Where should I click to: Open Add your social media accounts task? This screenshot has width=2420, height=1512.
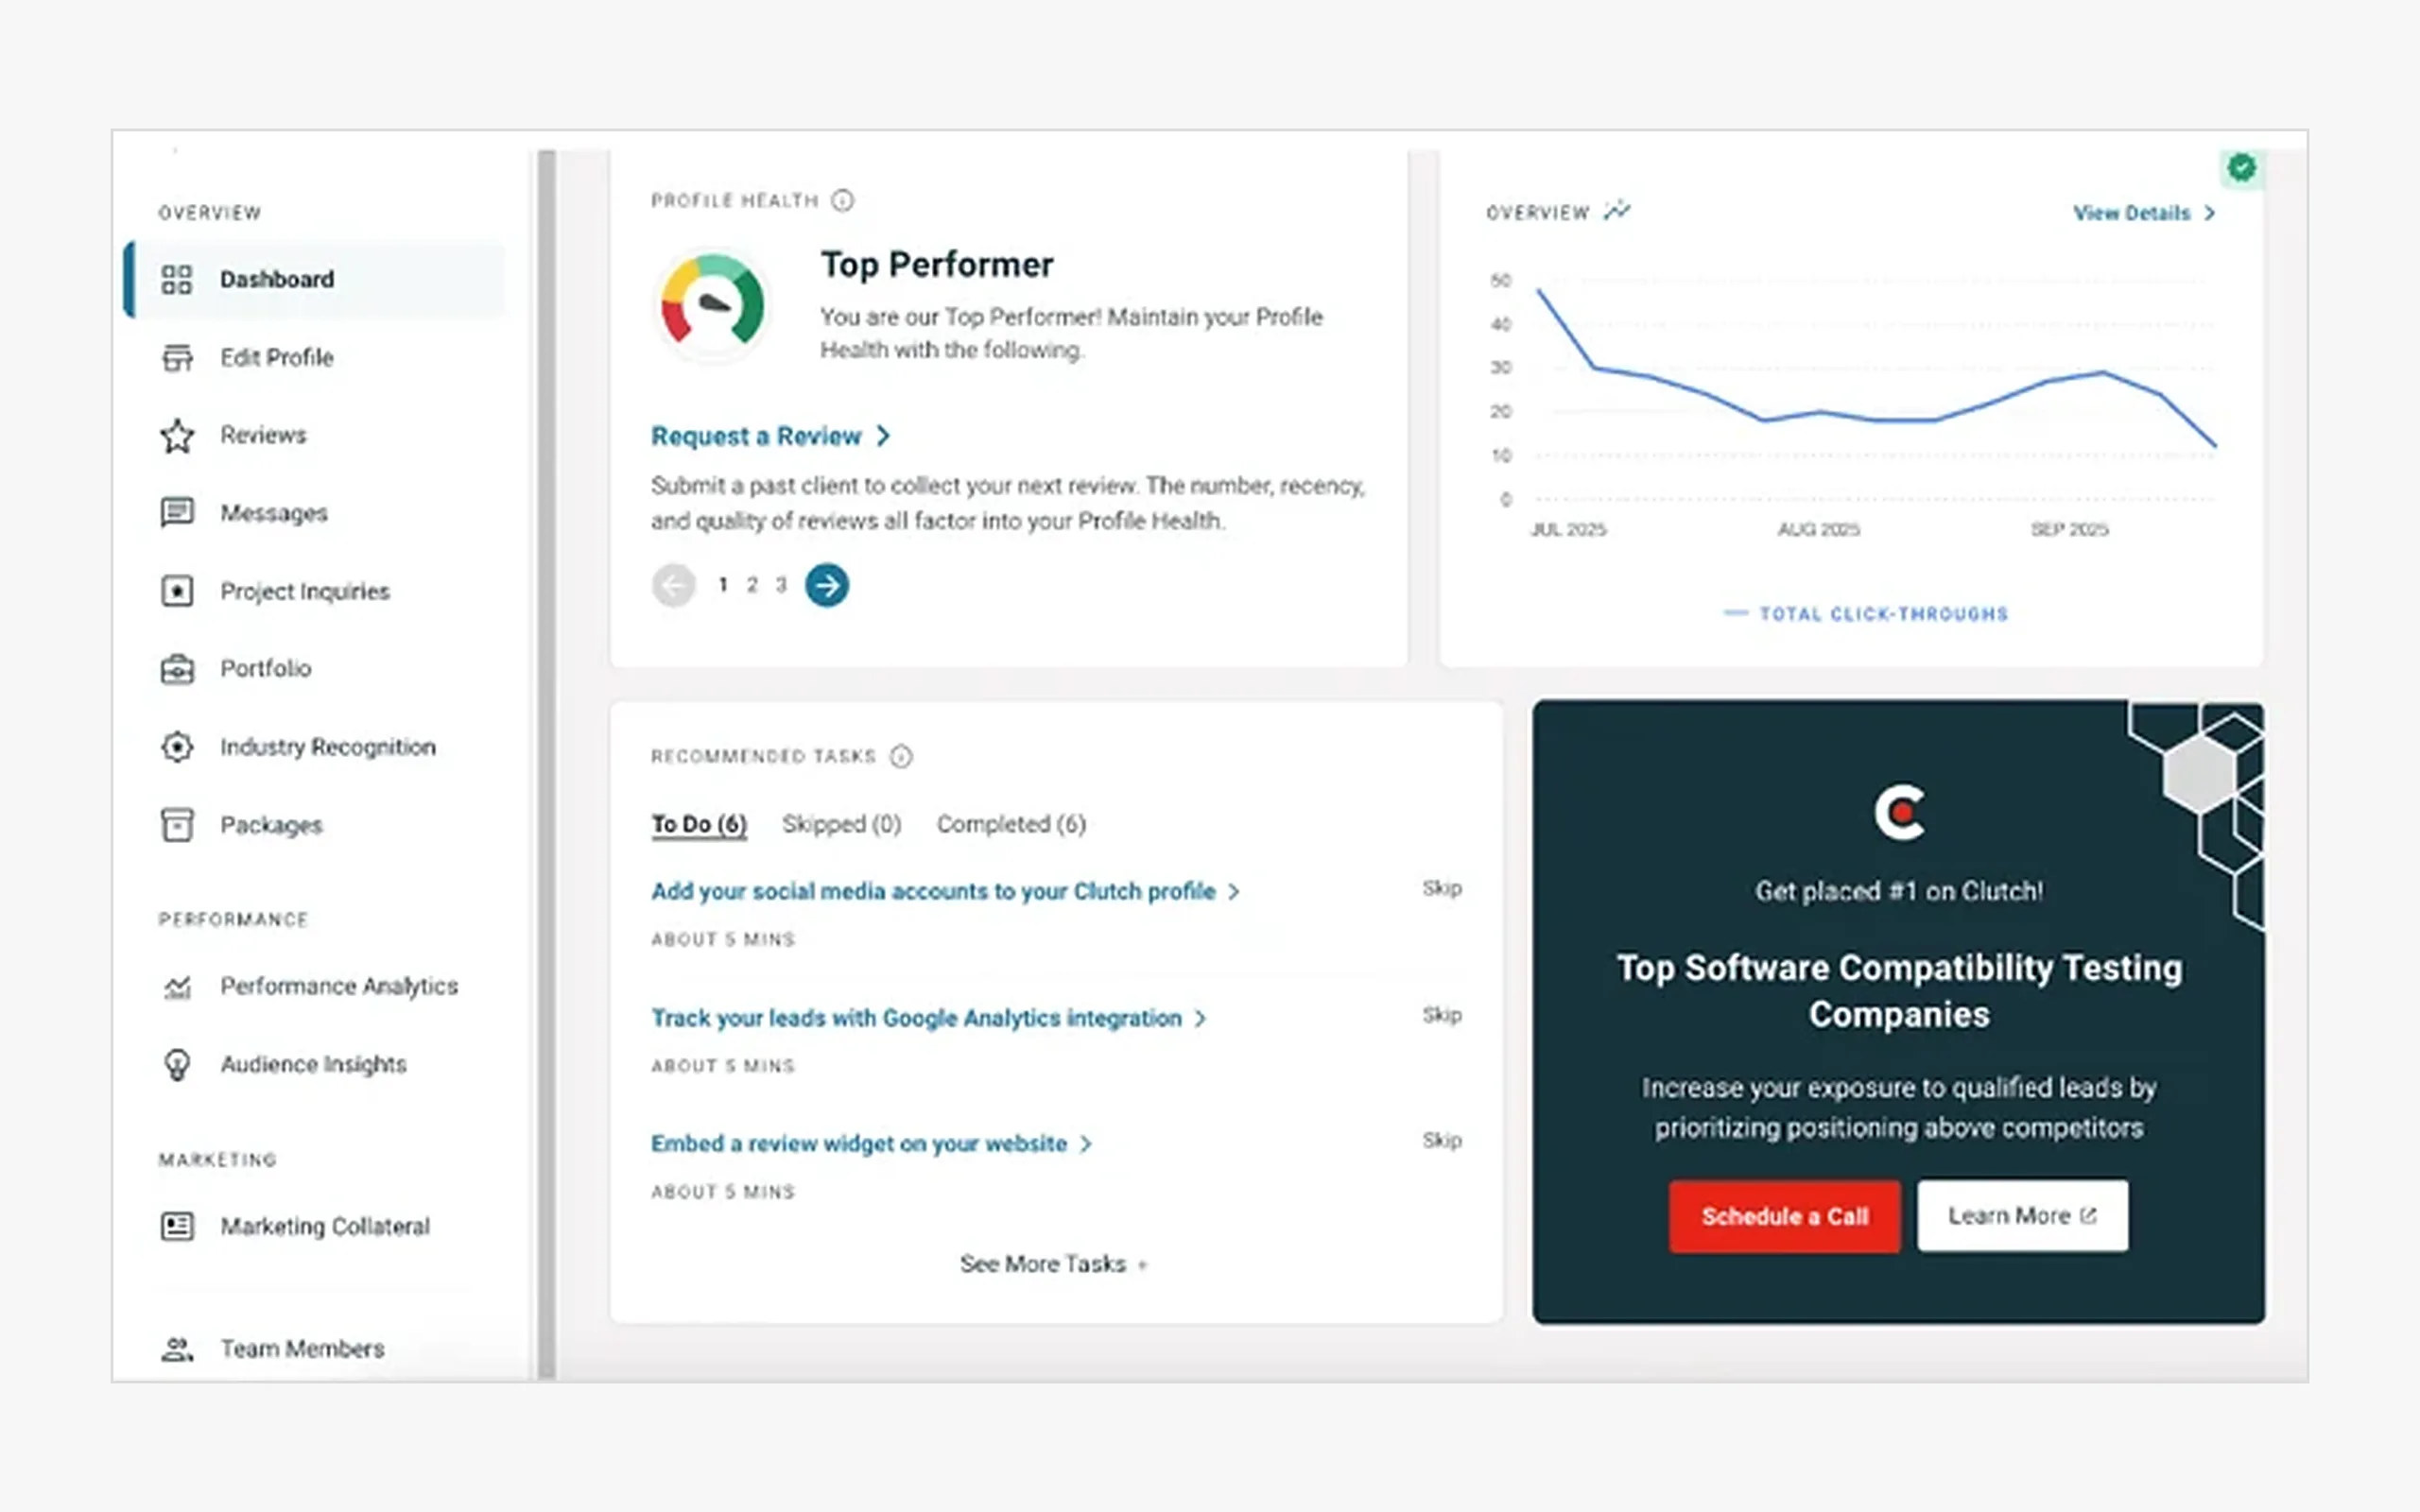click(945, 891)
